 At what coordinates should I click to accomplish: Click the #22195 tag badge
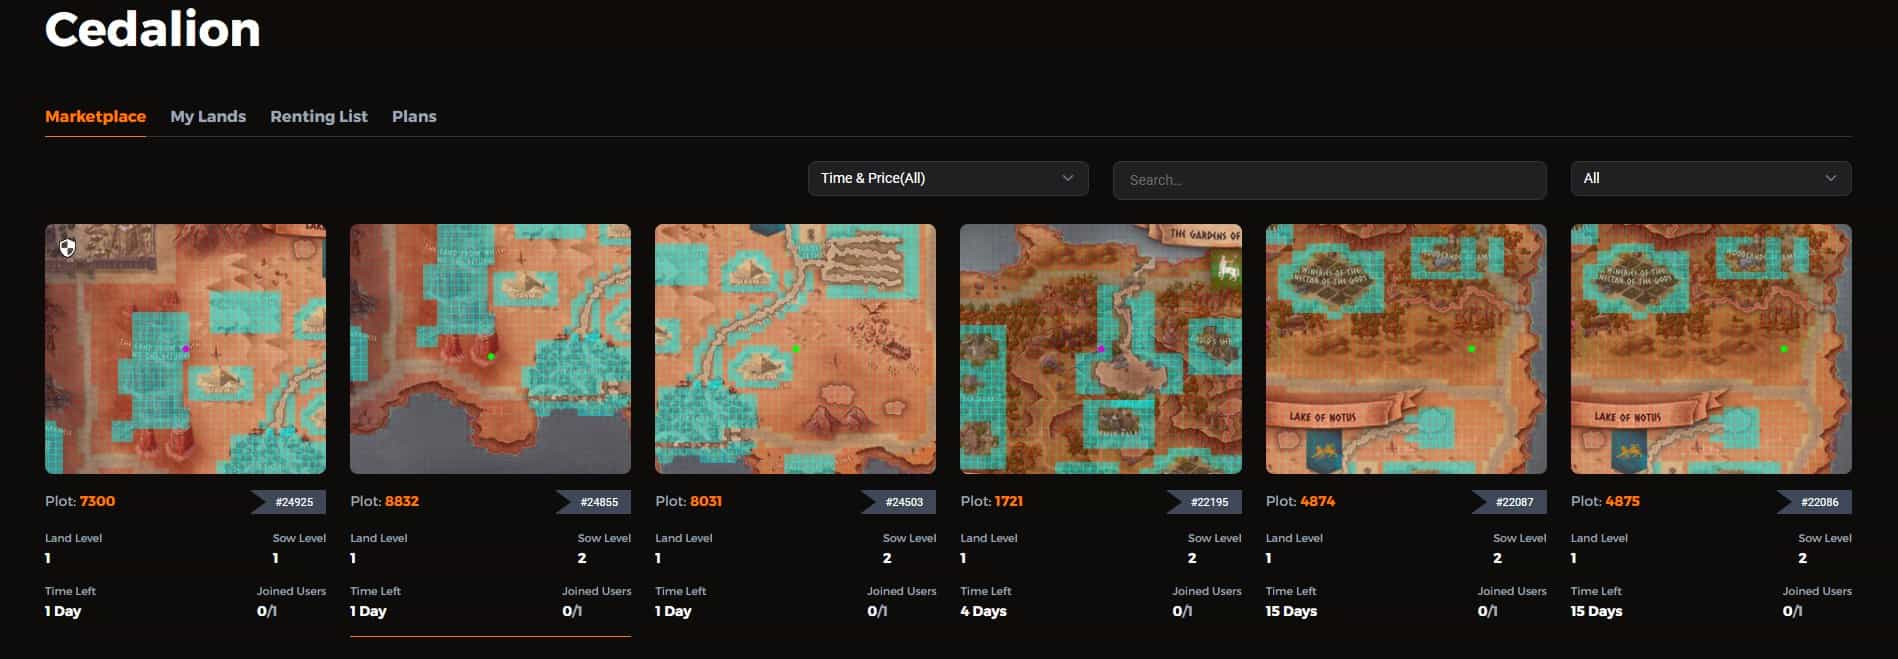click(x=1204, y=502)
